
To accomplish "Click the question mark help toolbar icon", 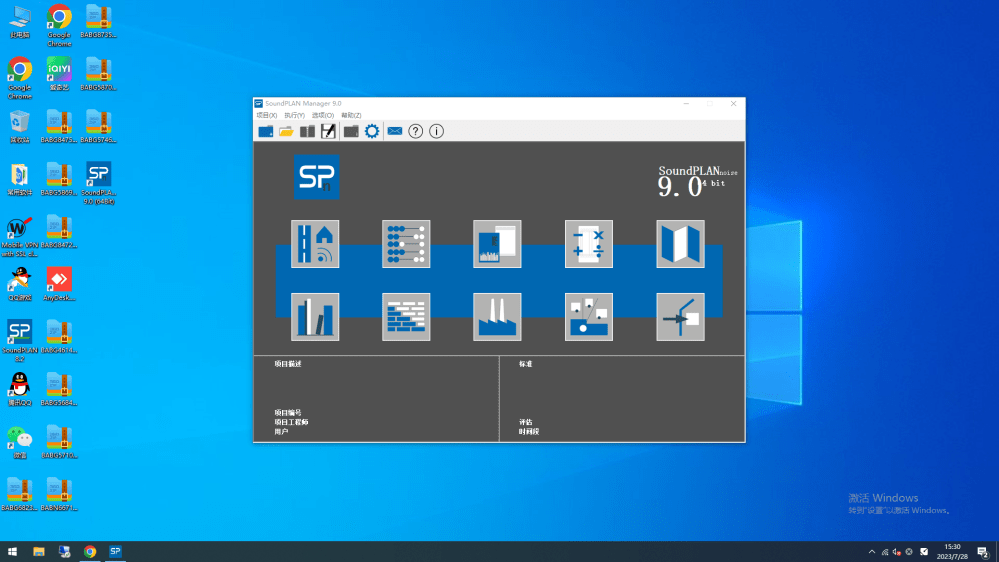I will point(416,131).
